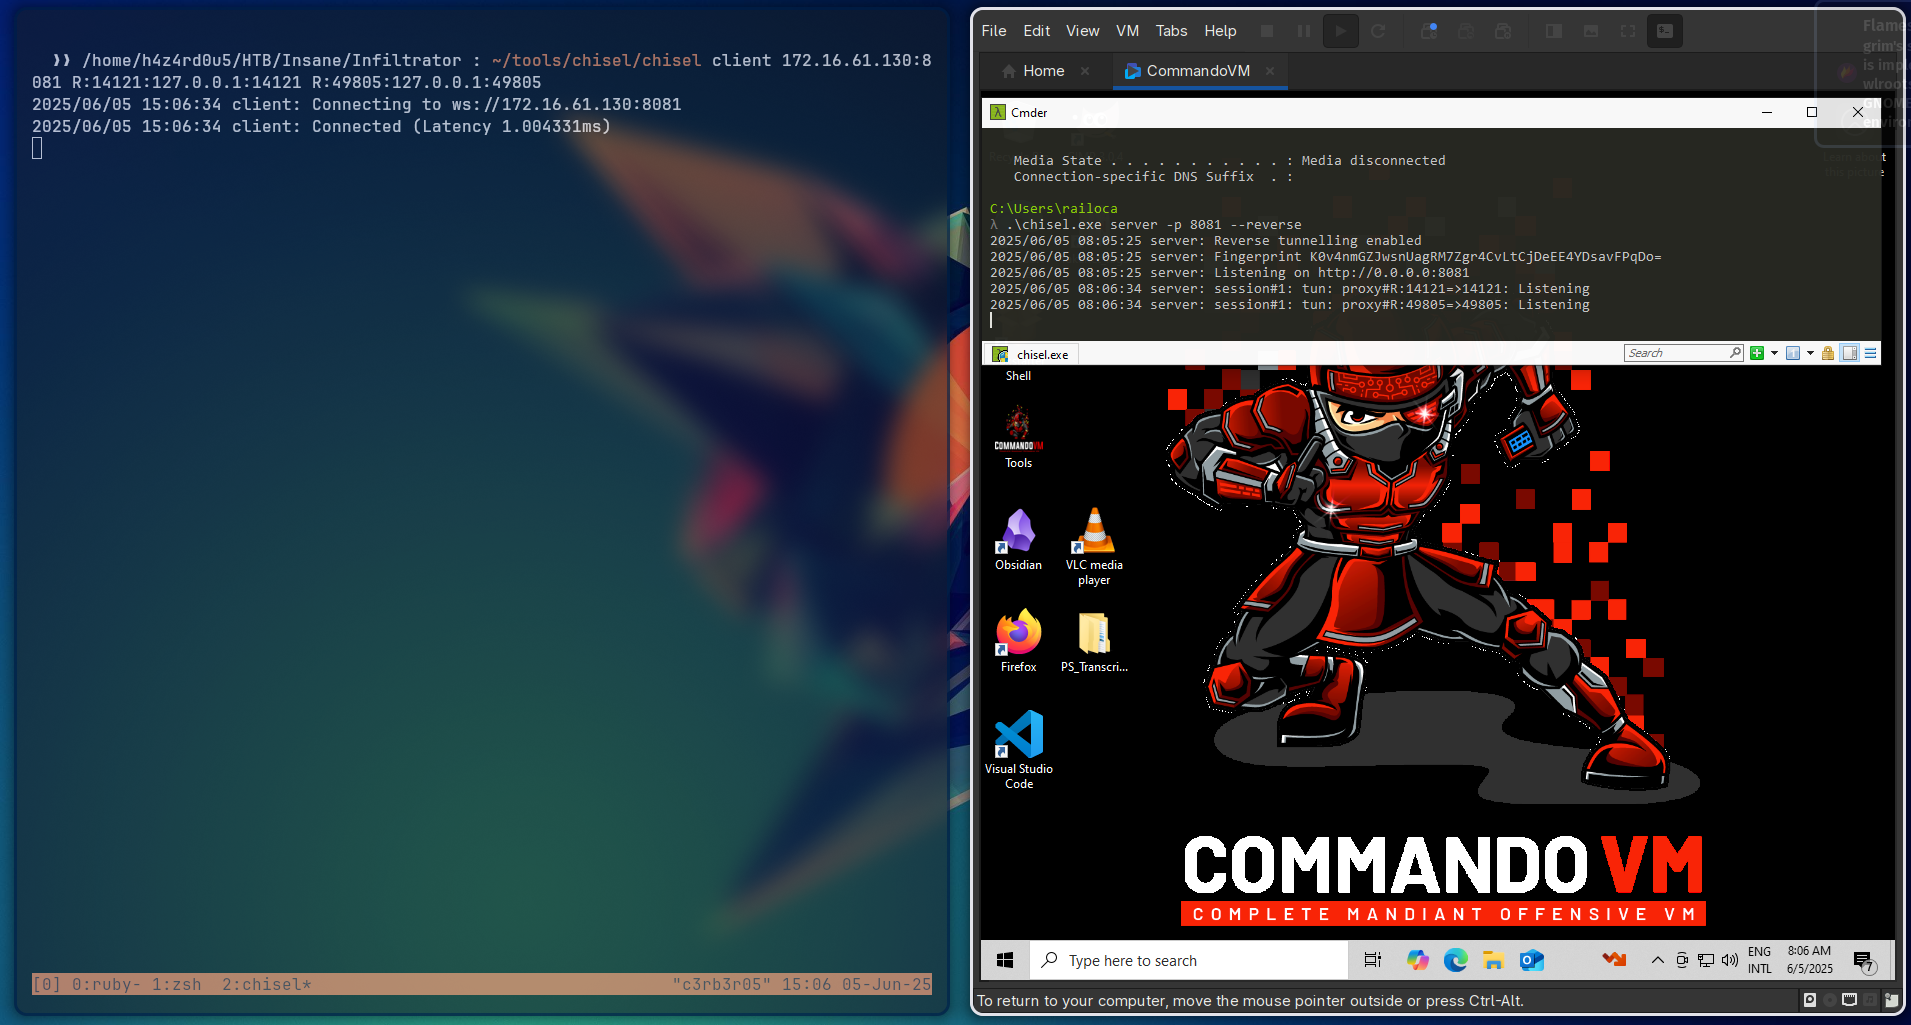Screen dimensions: 1911x1025
Task: Expand the active console list dropdown arrow
Action: [x=1810, y=353]
